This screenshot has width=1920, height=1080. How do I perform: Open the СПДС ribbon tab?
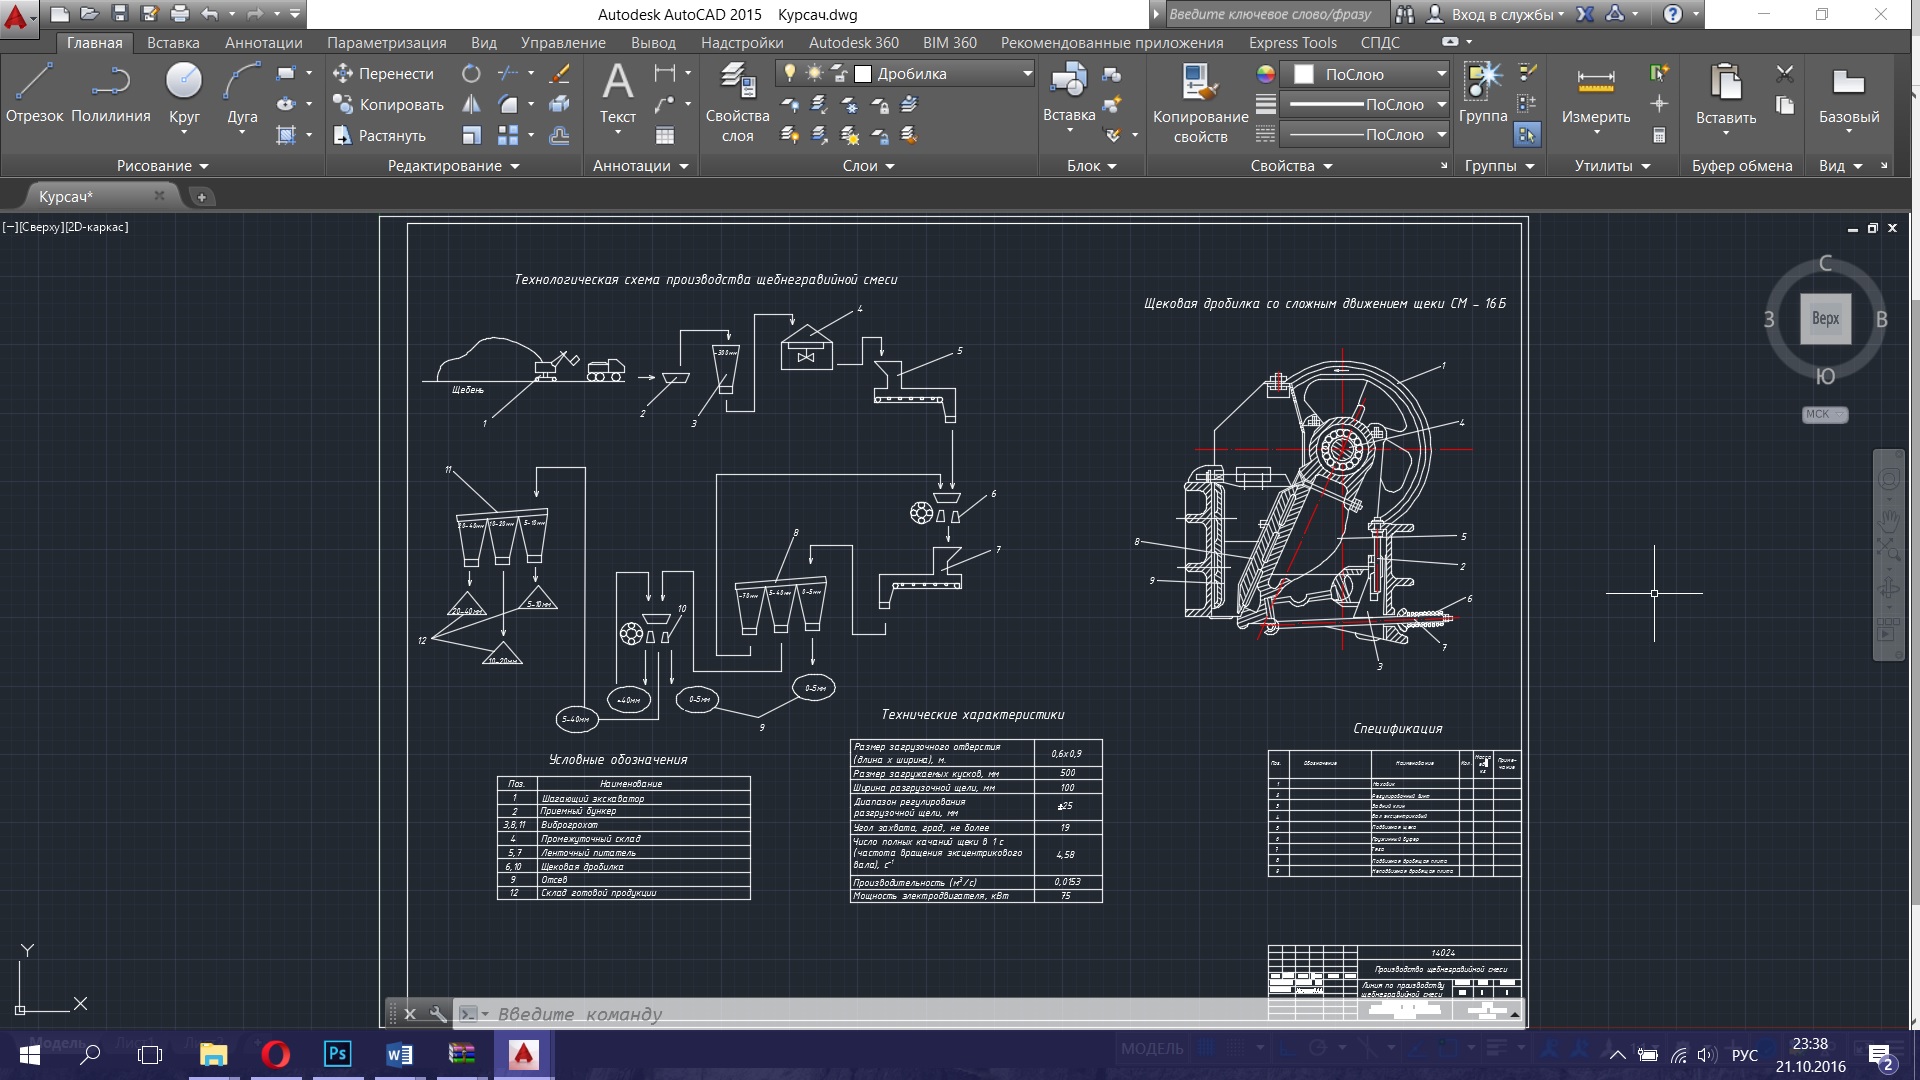point(1380,43)
